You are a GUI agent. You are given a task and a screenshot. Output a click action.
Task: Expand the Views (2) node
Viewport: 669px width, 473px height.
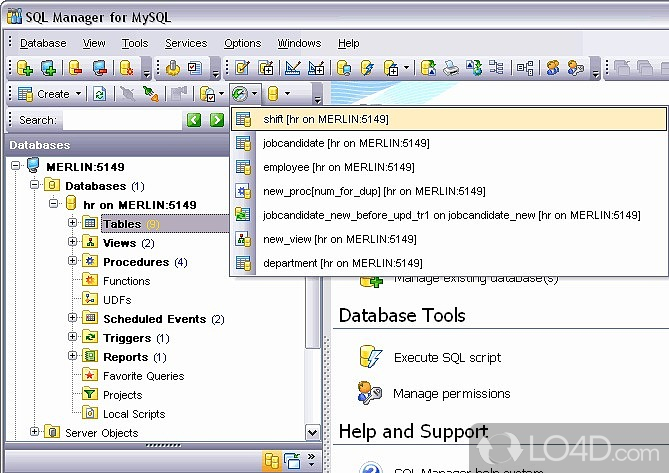[73, 242]
